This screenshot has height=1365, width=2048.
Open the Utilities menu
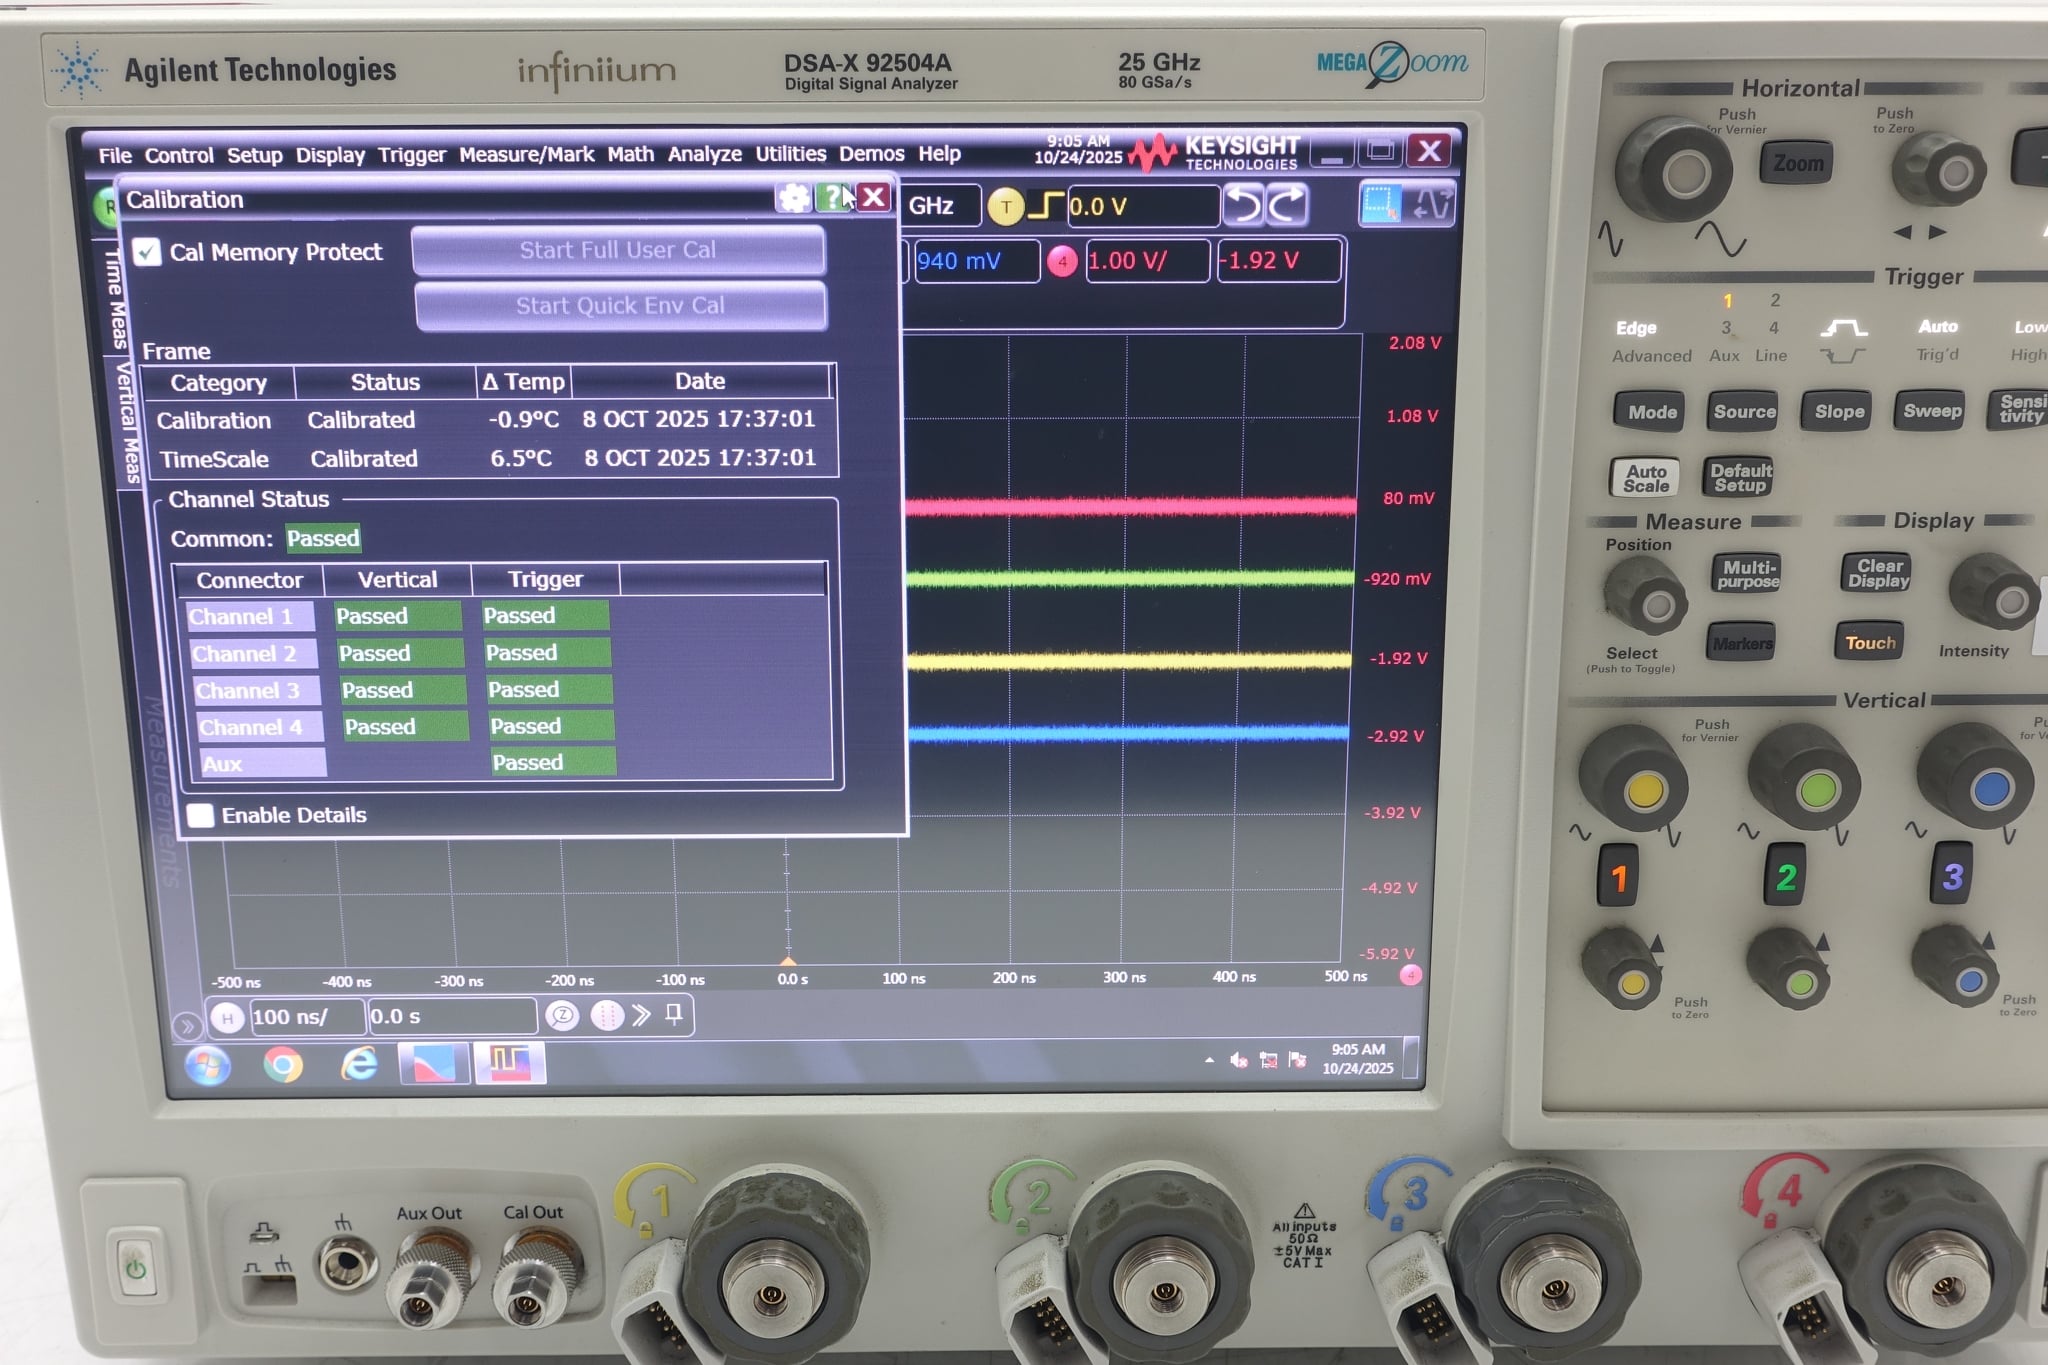point(790,154)
